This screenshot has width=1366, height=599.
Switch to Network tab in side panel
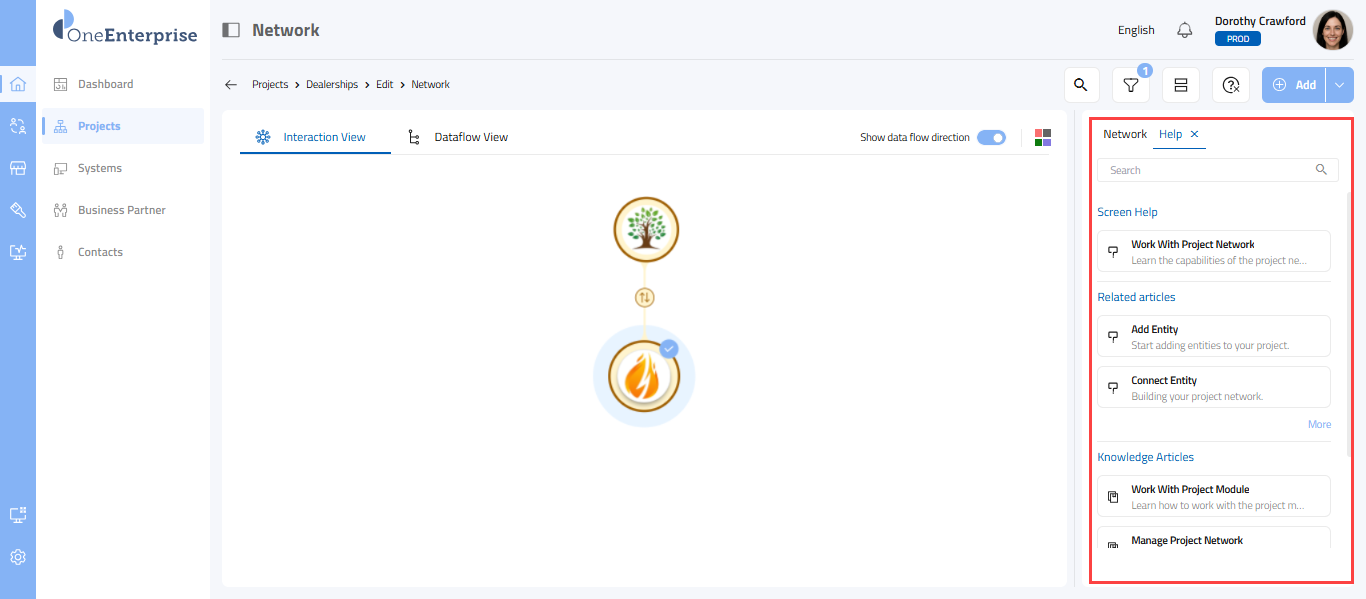tap(1125, 134)
